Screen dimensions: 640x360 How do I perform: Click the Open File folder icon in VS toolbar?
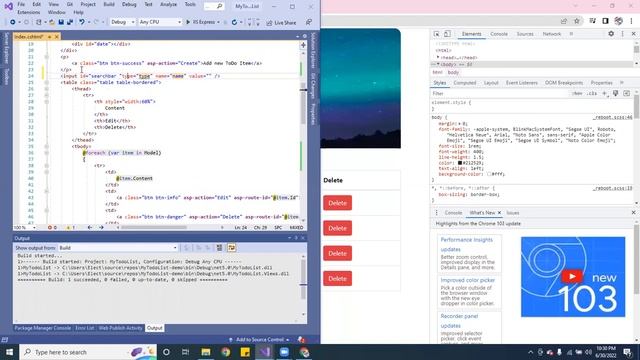pyautogui.click(x=52, y=22)
